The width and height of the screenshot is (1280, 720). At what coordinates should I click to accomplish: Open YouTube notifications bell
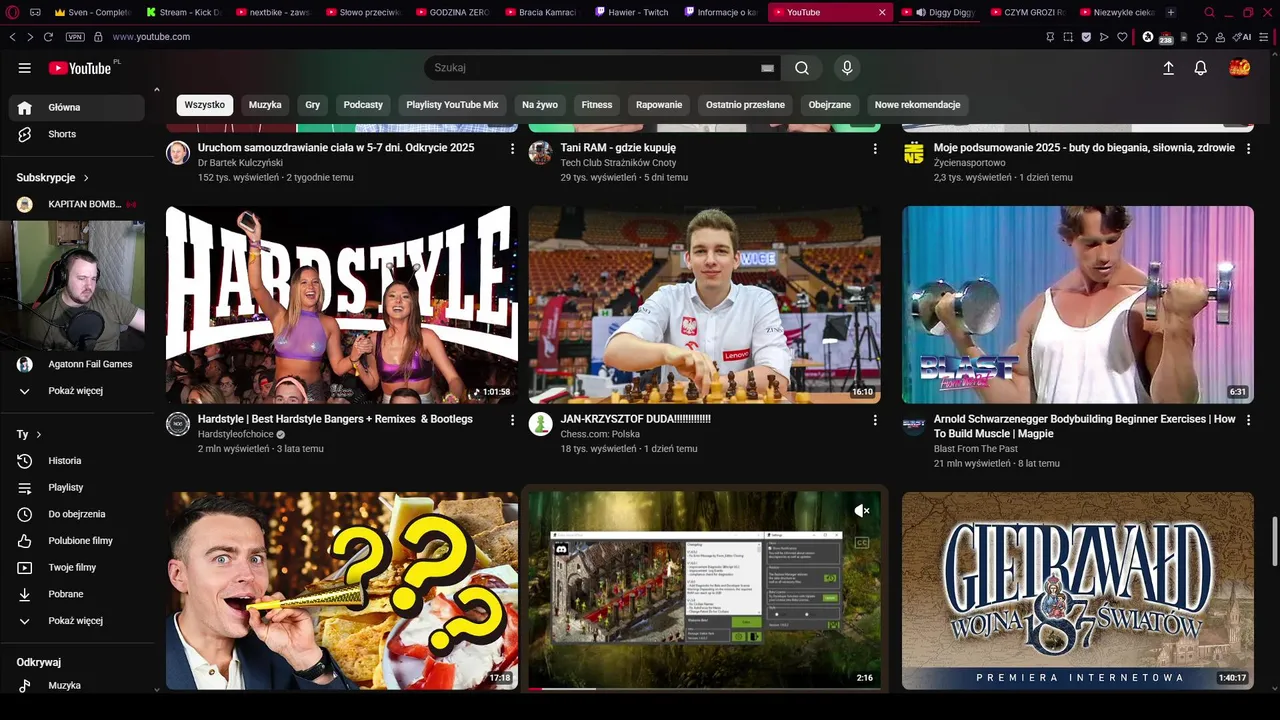tap(1201, 68)
